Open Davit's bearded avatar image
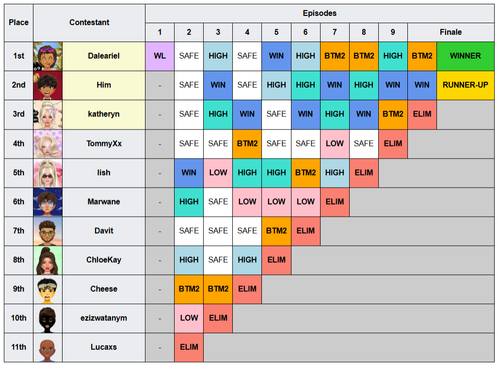Viewport: 500px width, 367px height. [48, 231]
